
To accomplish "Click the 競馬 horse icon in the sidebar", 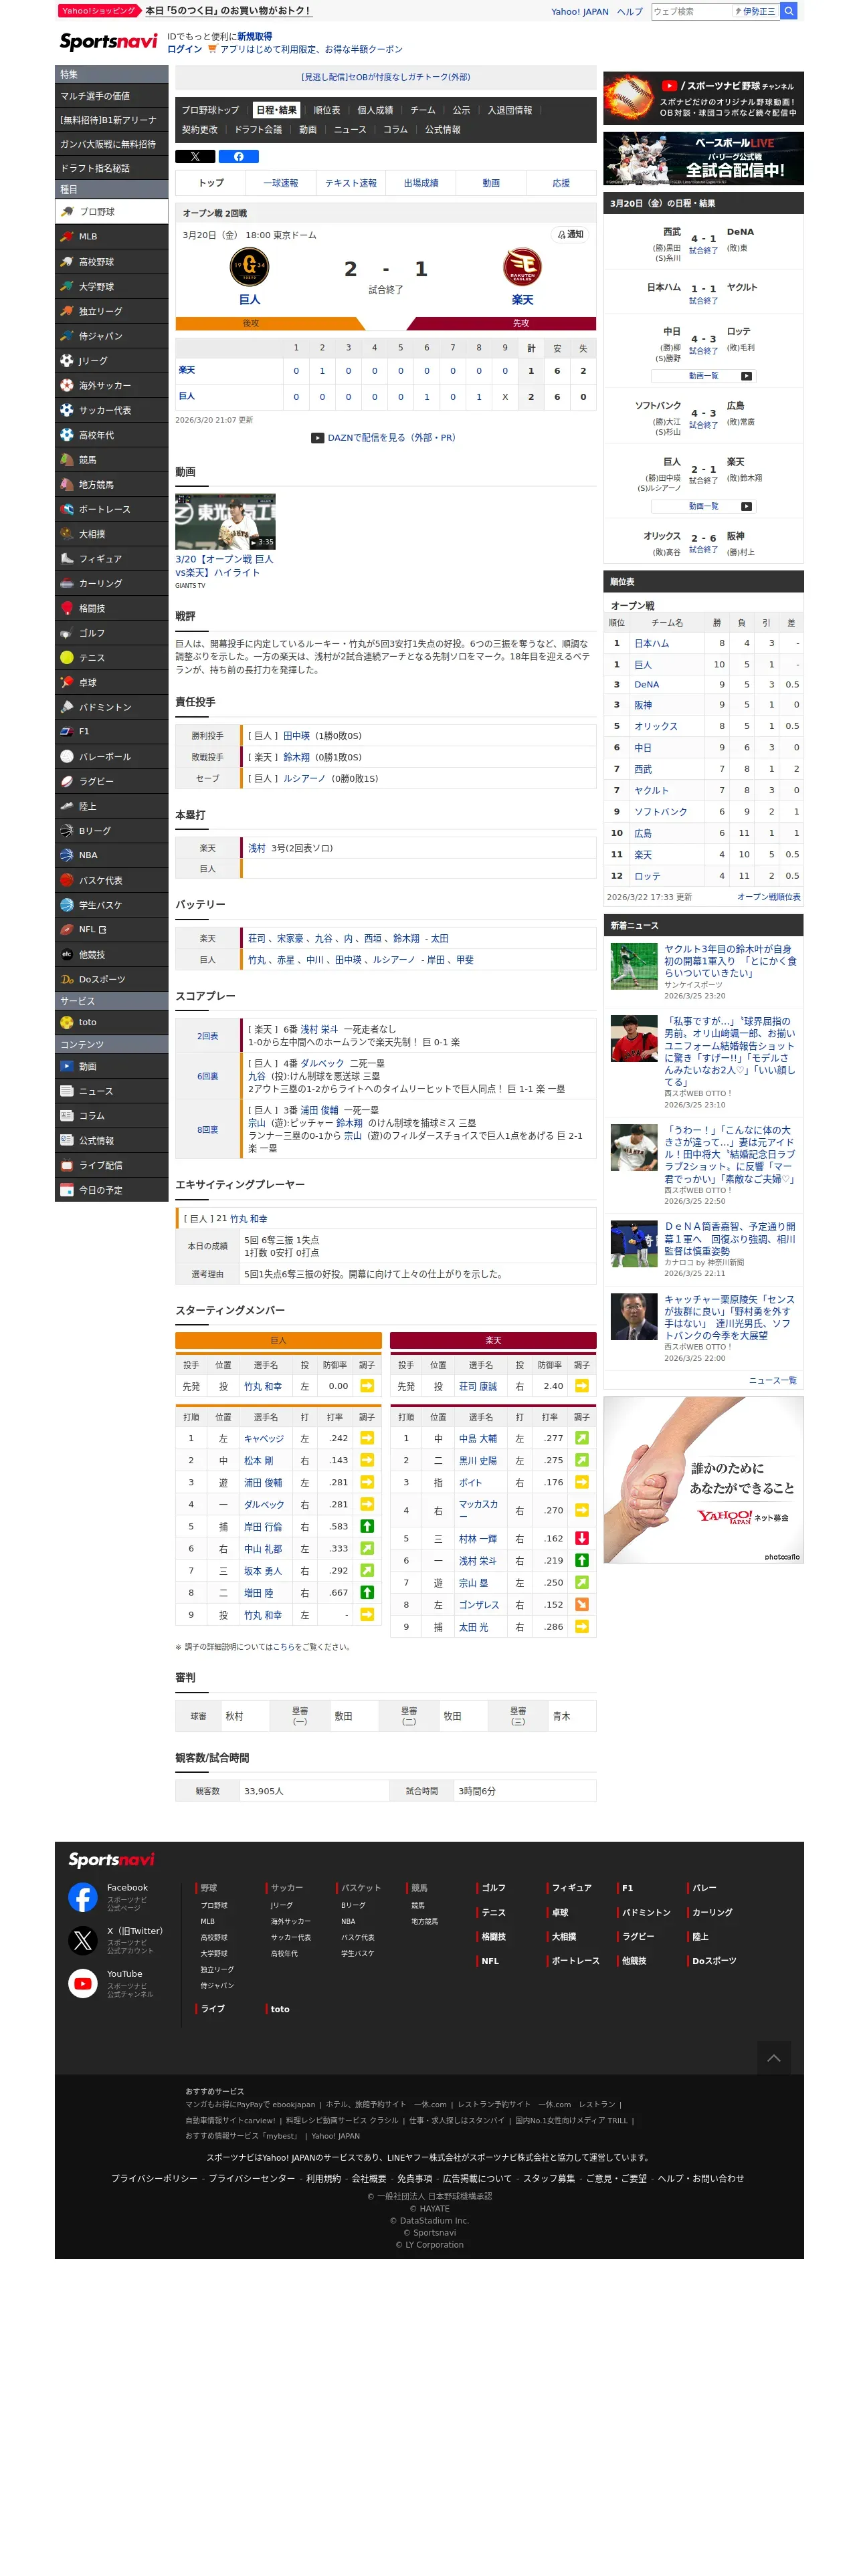I will pyautogui.click(x=67, y=460).
